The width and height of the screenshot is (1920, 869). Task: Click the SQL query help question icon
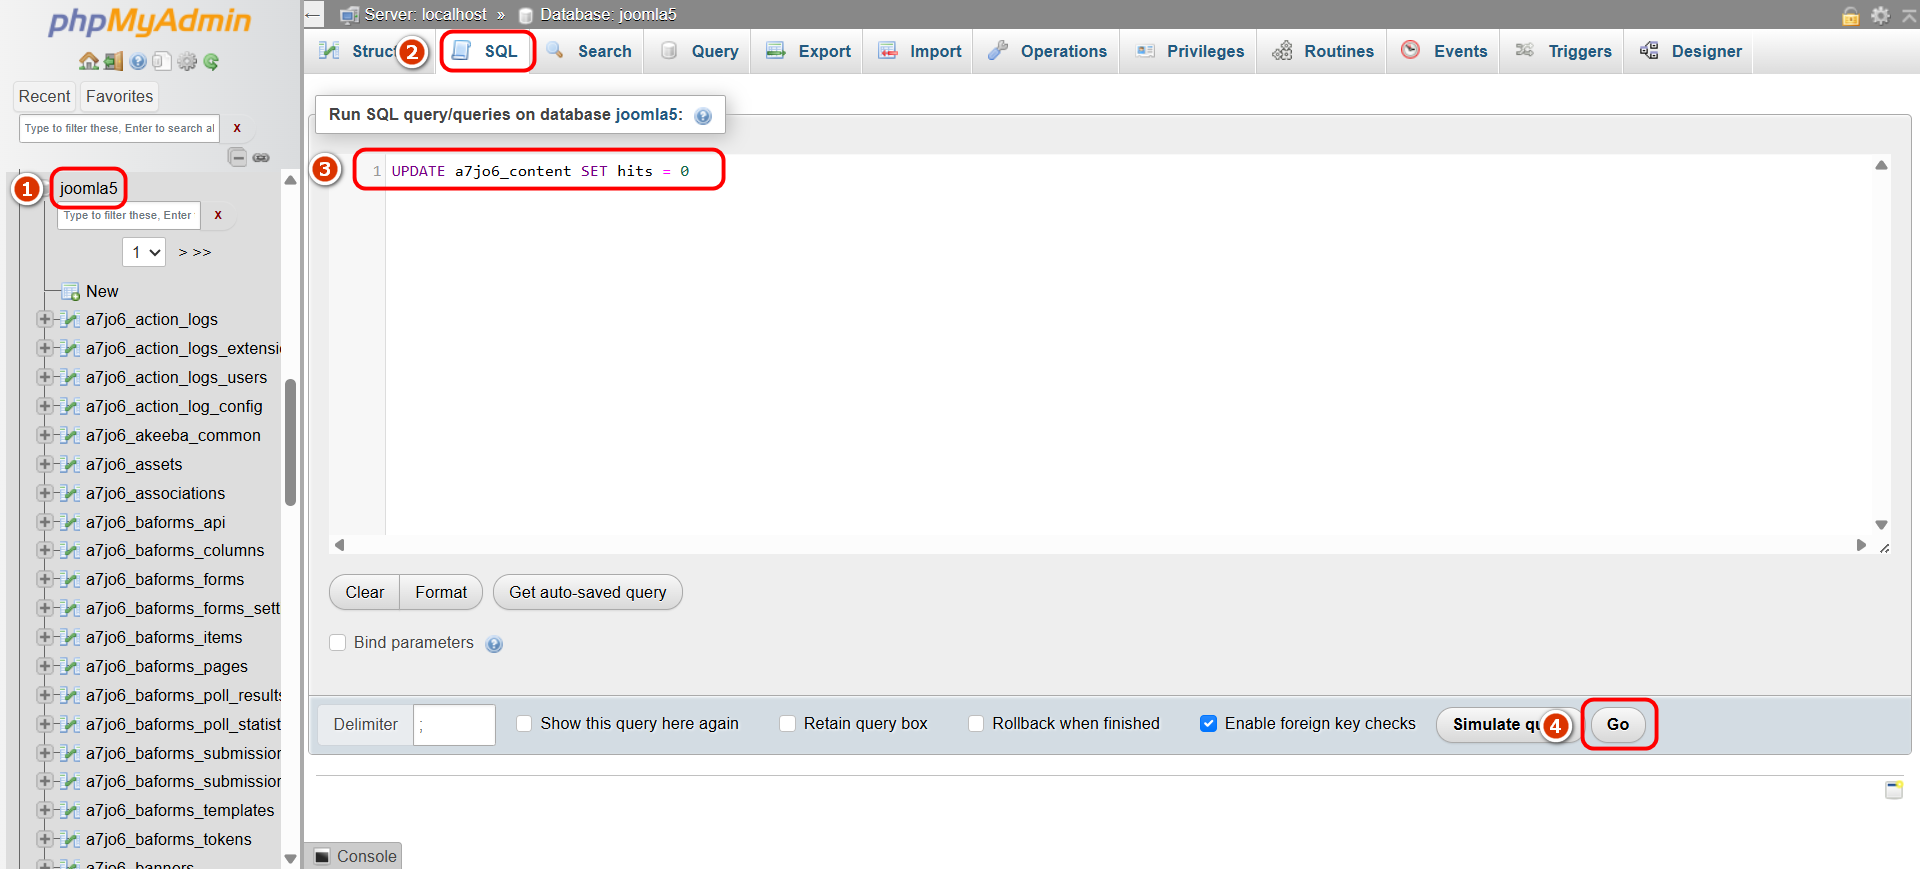[x=703, y=116]
